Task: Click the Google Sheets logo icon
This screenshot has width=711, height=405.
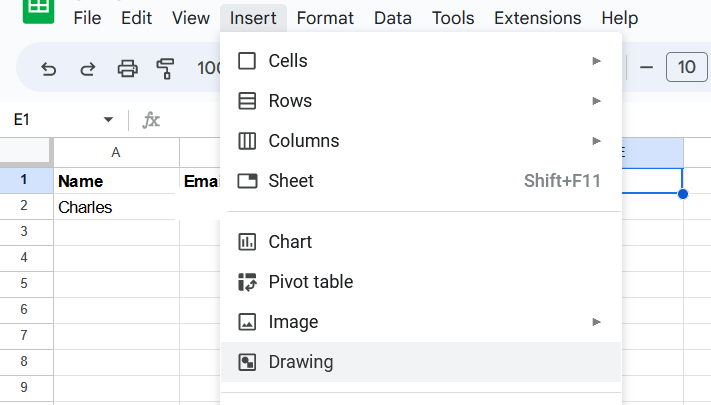Action: click(x=38, y=10)
